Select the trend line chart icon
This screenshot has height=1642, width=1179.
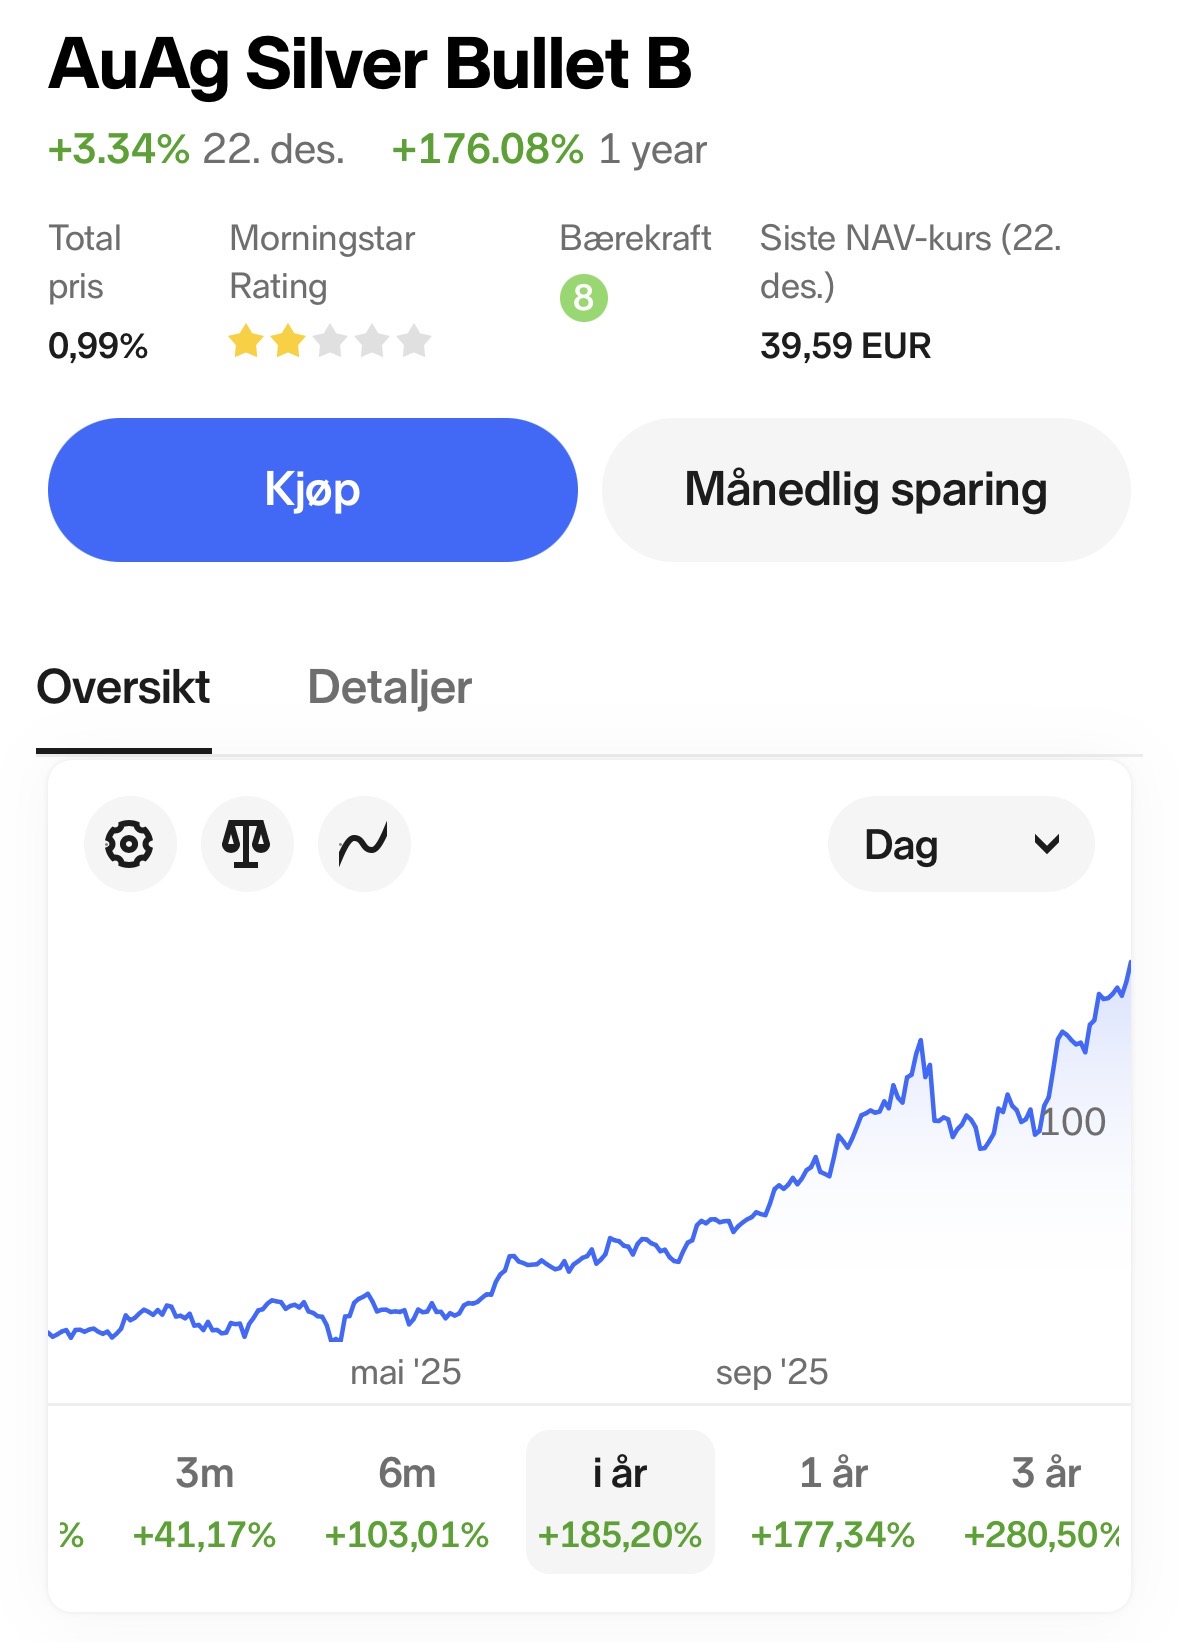[x=364, y=844]
